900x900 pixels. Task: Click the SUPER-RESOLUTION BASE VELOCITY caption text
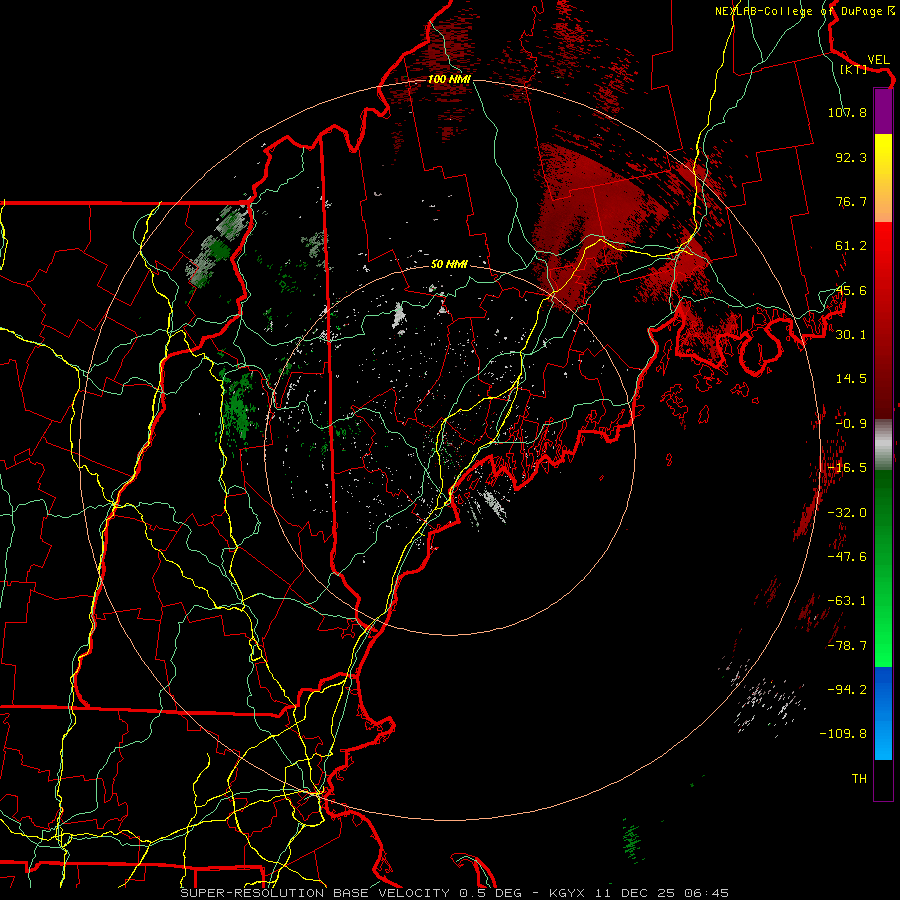coord(315,893)
